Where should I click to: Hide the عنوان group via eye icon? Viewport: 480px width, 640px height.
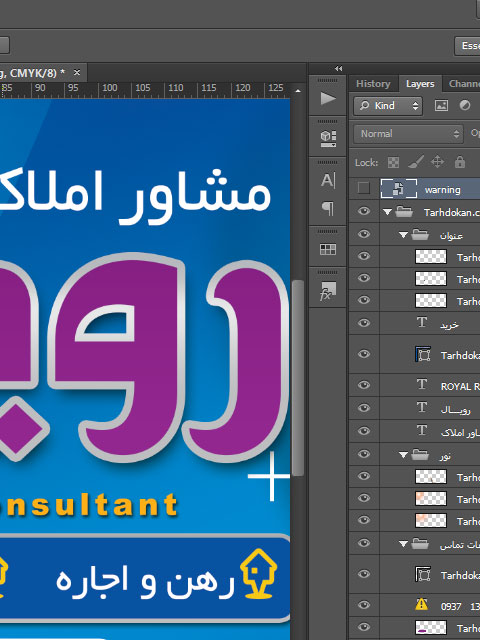tap(364, 234)
